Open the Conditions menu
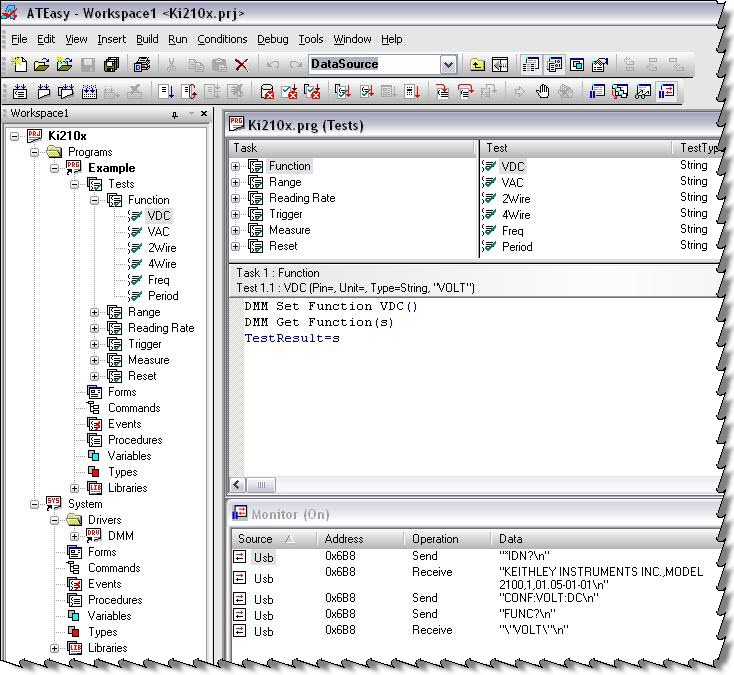Viewport: 734px width, 675px height. [222, 39]
